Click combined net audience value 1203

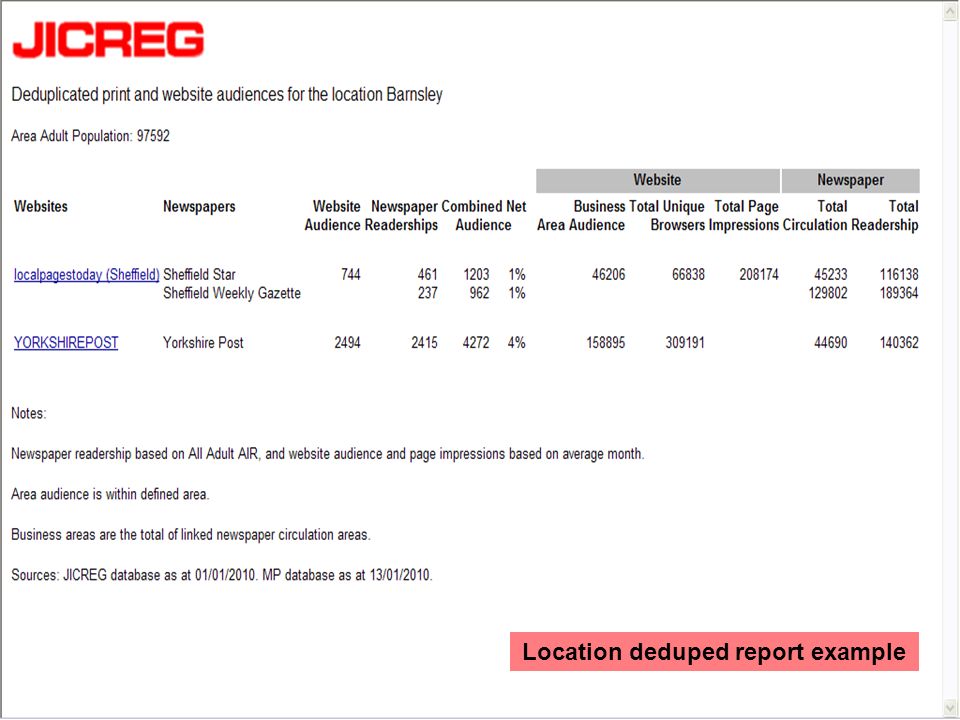[476, 275]
